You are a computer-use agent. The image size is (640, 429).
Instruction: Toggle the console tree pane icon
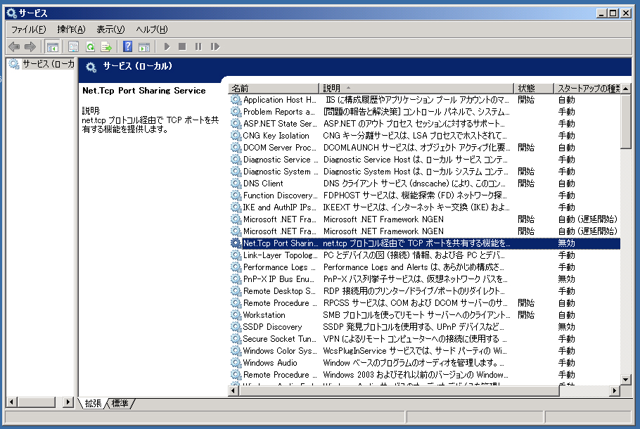[x=52, y=47]
